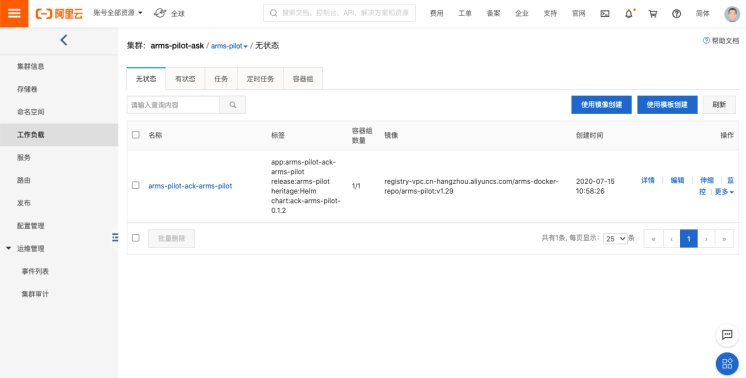Click the 请输入查询内容 query field

pyautogui.click(x=173, y=105)
